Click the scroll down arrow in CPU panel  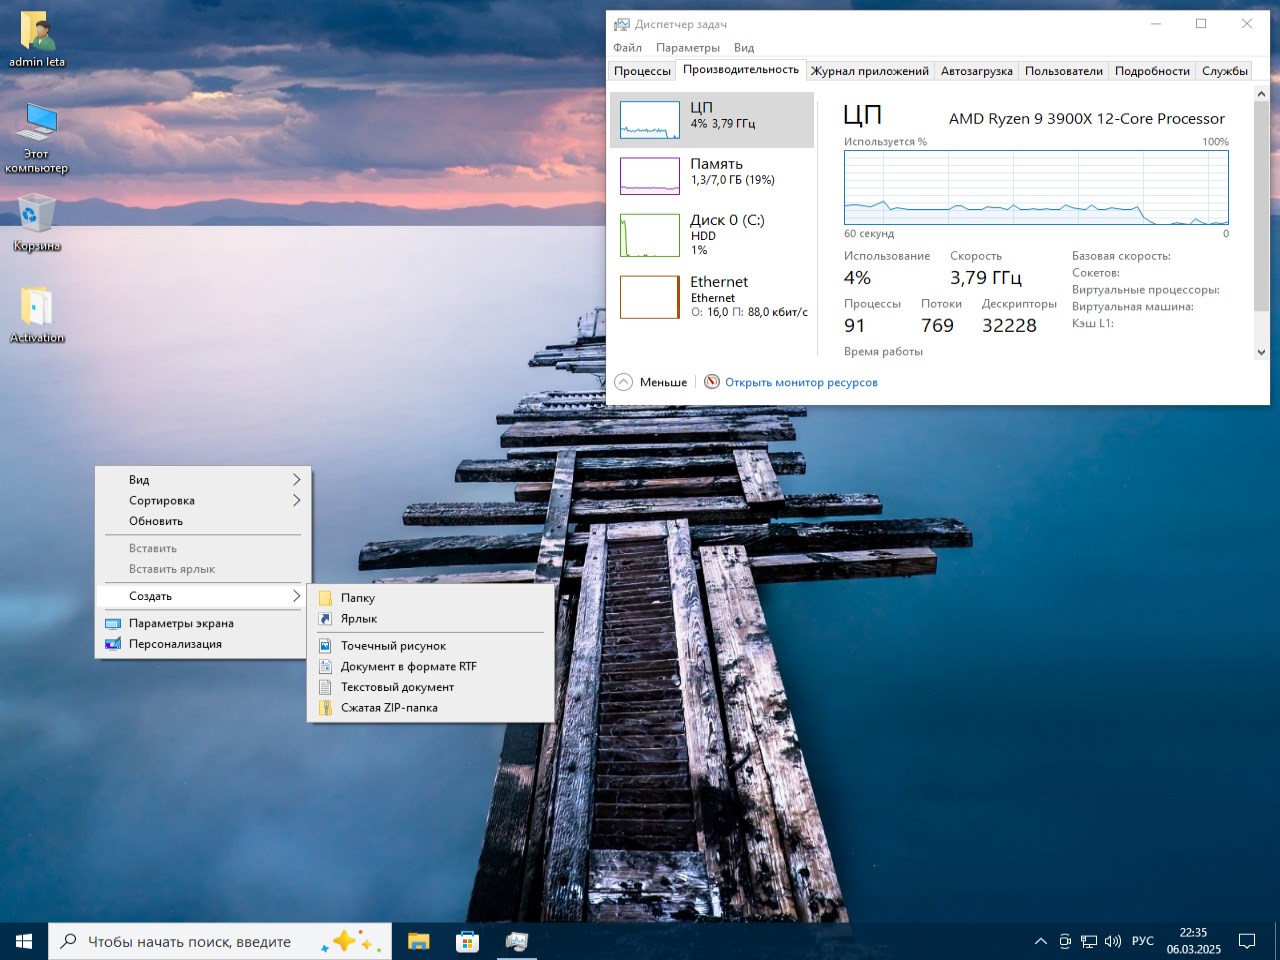(1260, 352)
